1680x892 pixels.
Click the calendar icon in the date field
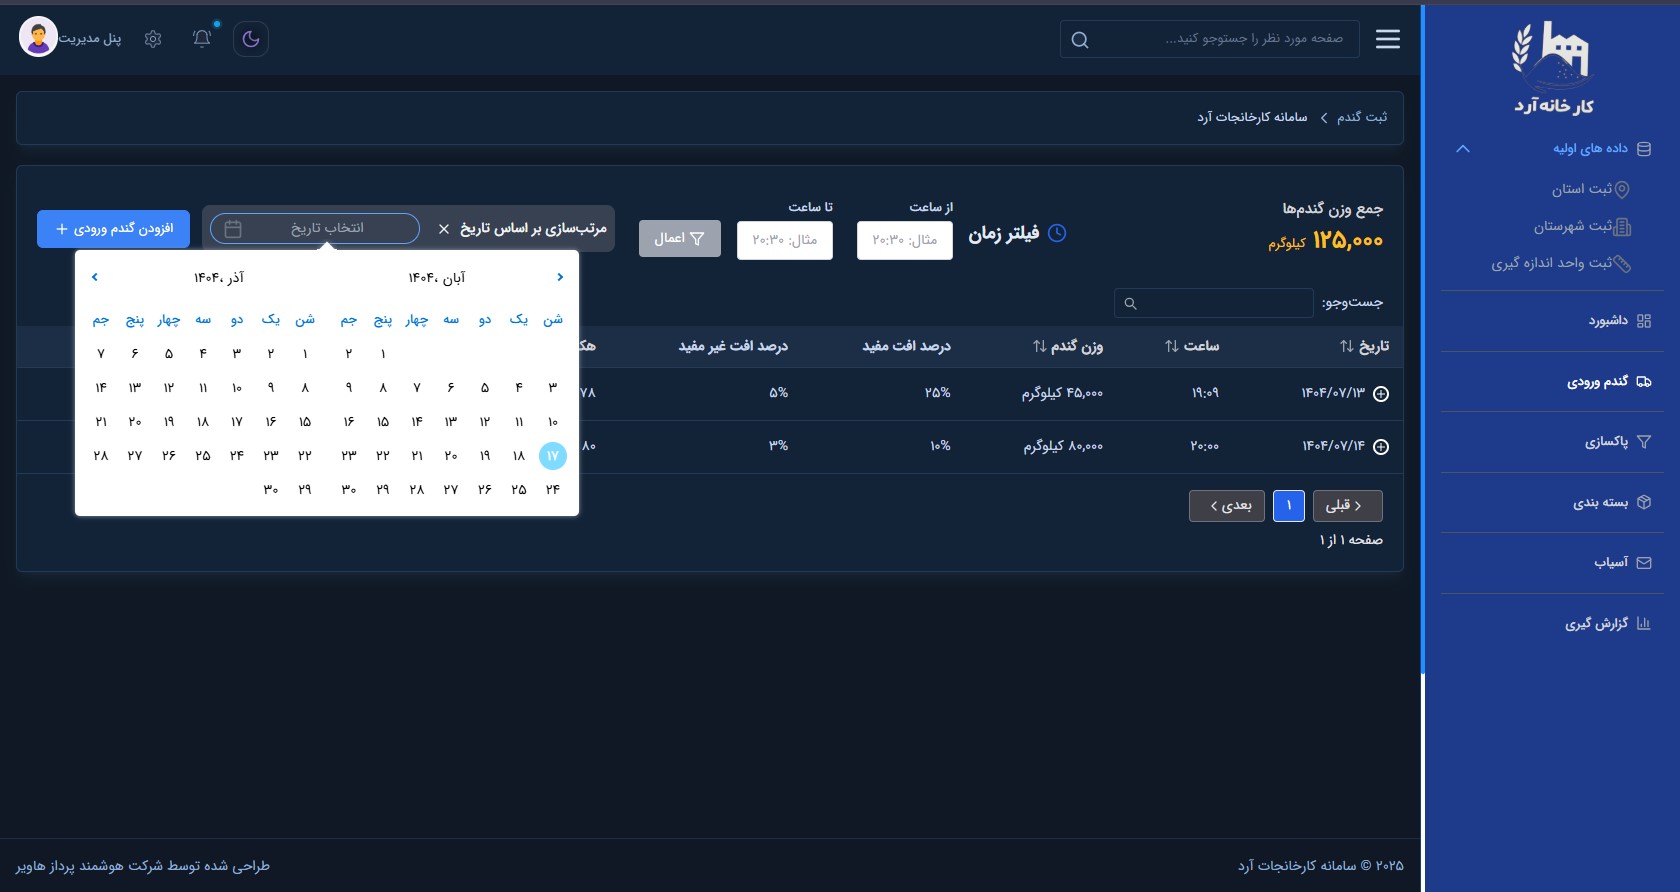click(233, 229)
